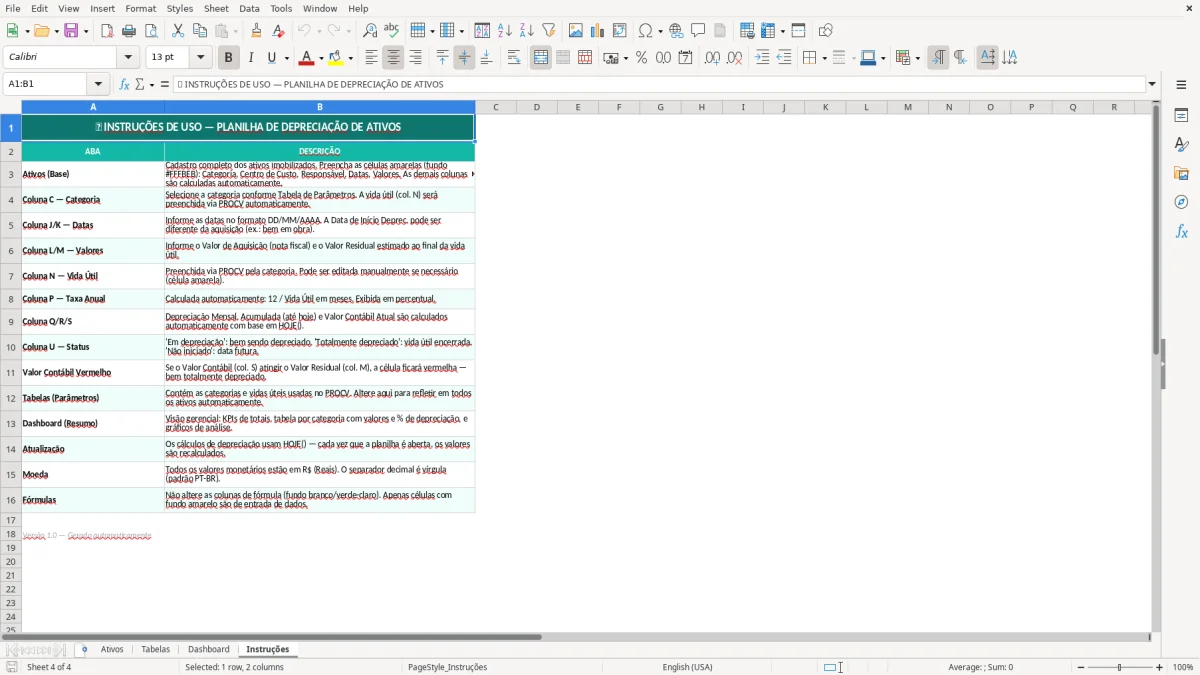Select cell B3 describing Ativos Base
The width and height of the screenshot is (1200, 675).
pos(319,173)
